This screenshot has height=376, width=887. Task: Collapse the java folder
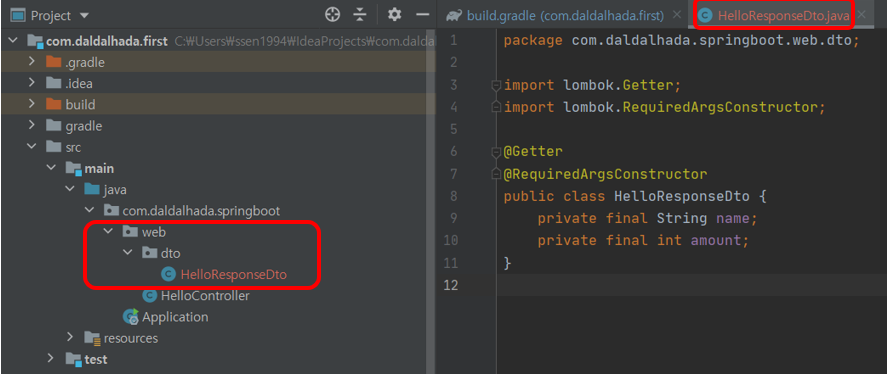point(70,189)
